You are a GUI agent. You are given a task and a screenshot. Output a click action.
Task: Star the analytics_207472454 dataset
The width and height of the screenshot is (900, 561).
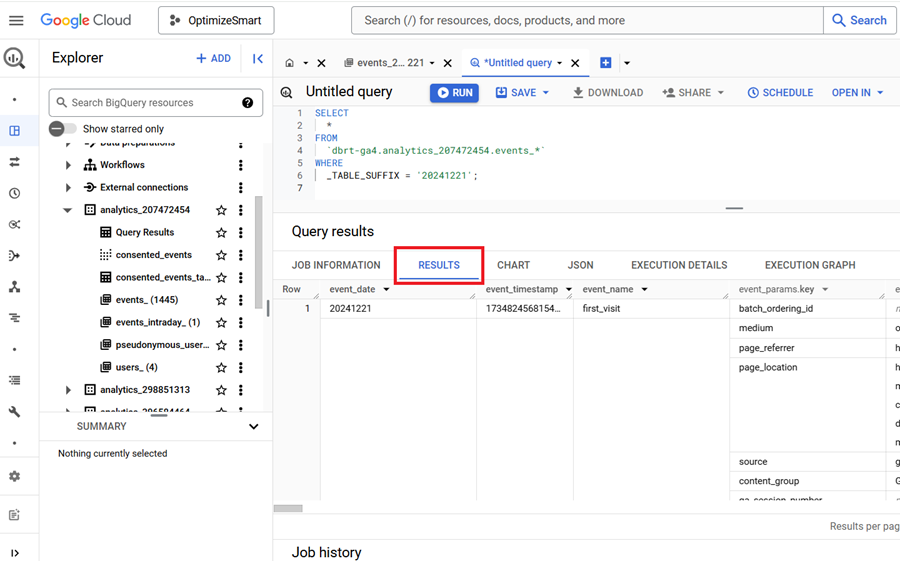point(221,210)
